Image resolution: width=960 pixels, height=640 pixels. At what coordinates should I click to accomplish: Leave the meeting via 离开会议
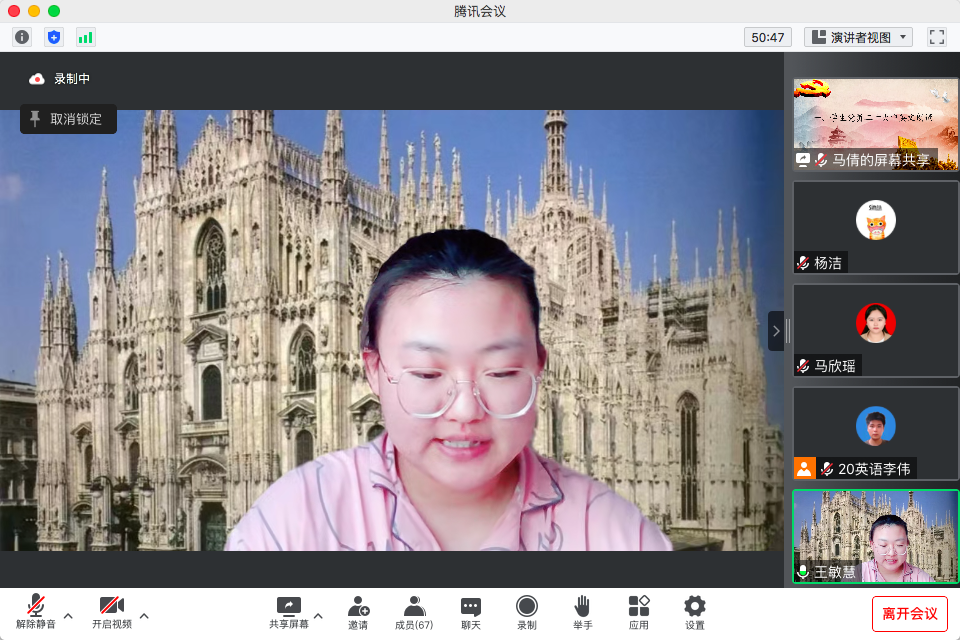point(910,614)
